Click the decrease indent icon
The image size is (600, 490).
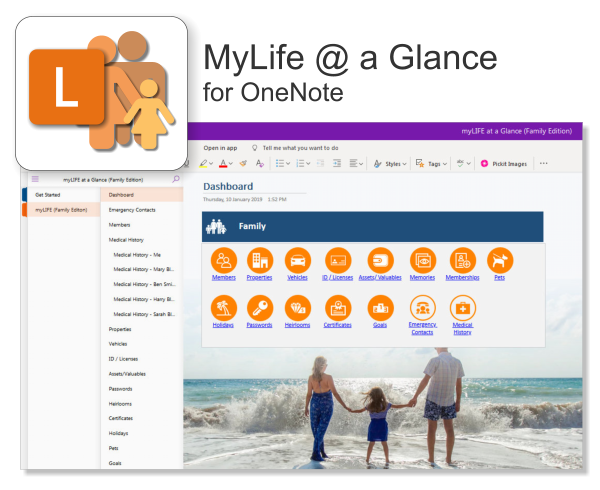point(320,163)
